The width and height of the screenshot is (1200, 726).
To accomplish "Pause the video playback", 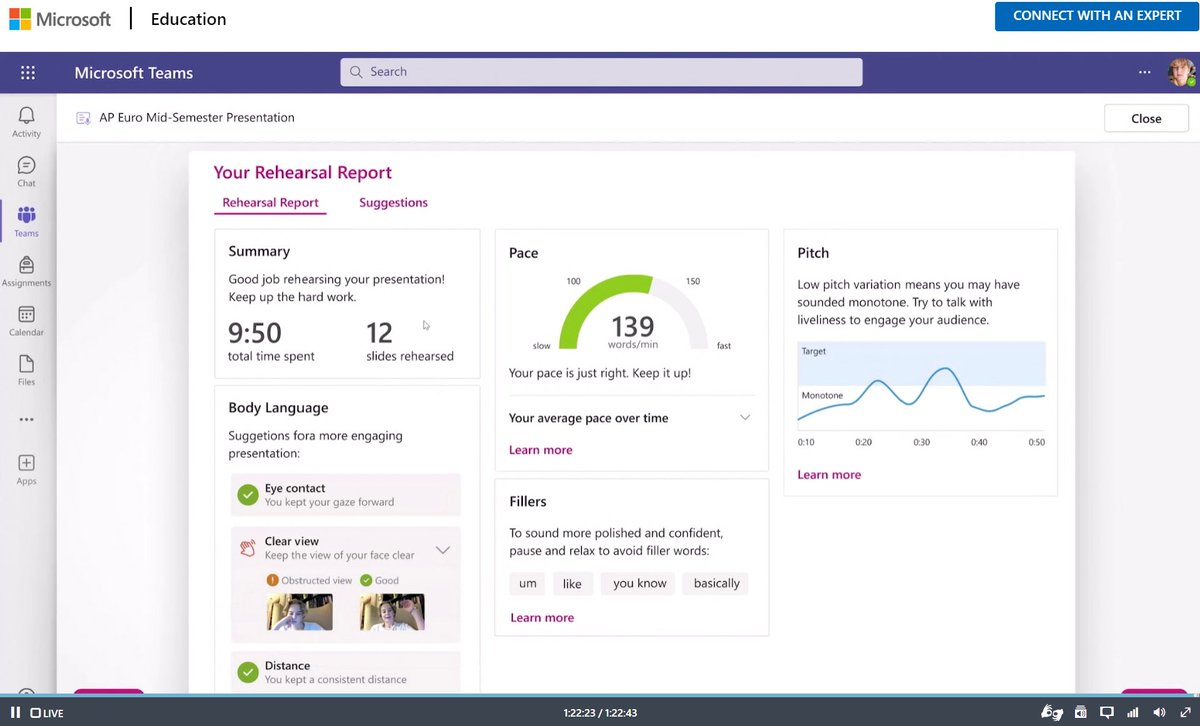I will [x=16, y=713].
